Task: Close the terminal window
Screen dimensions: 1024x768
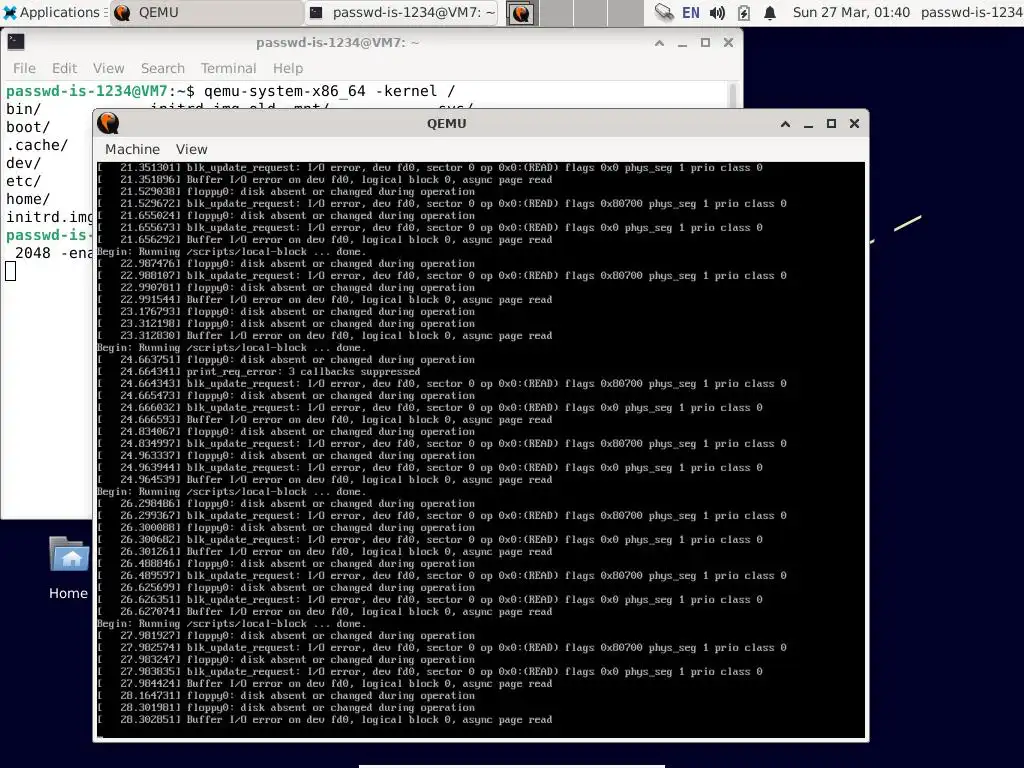Action: pos(728,42)
